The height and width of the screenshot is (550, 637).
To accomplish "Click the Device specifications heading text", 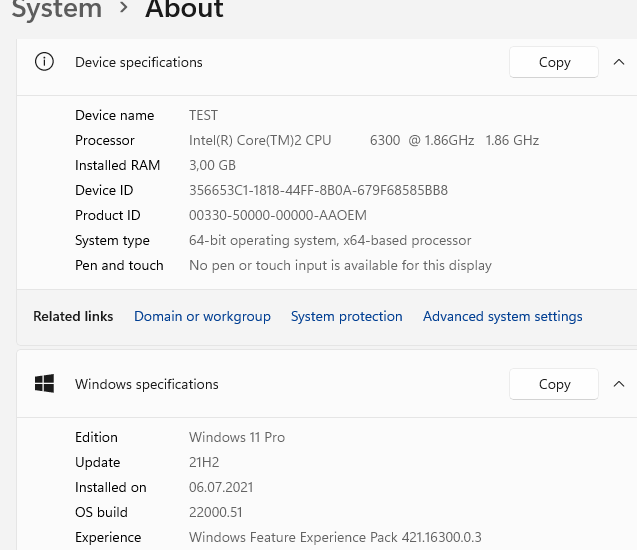I will 139,63.
